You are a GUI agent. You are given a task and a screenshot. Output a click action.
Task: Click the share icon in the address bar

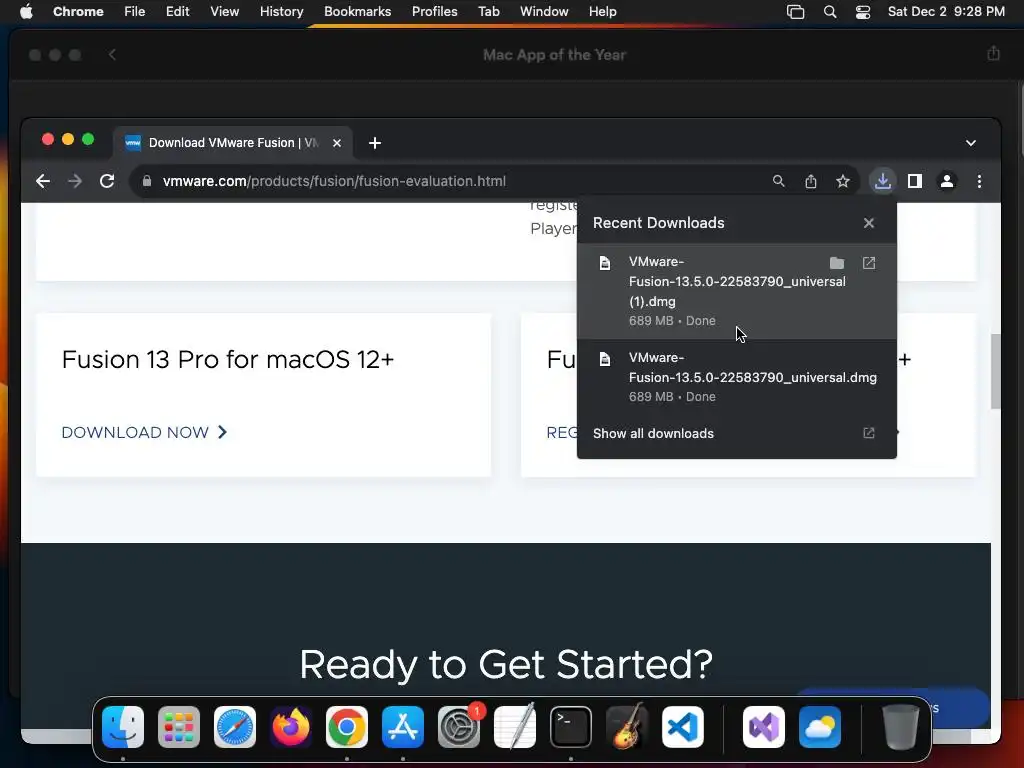[x=810, y=181]
